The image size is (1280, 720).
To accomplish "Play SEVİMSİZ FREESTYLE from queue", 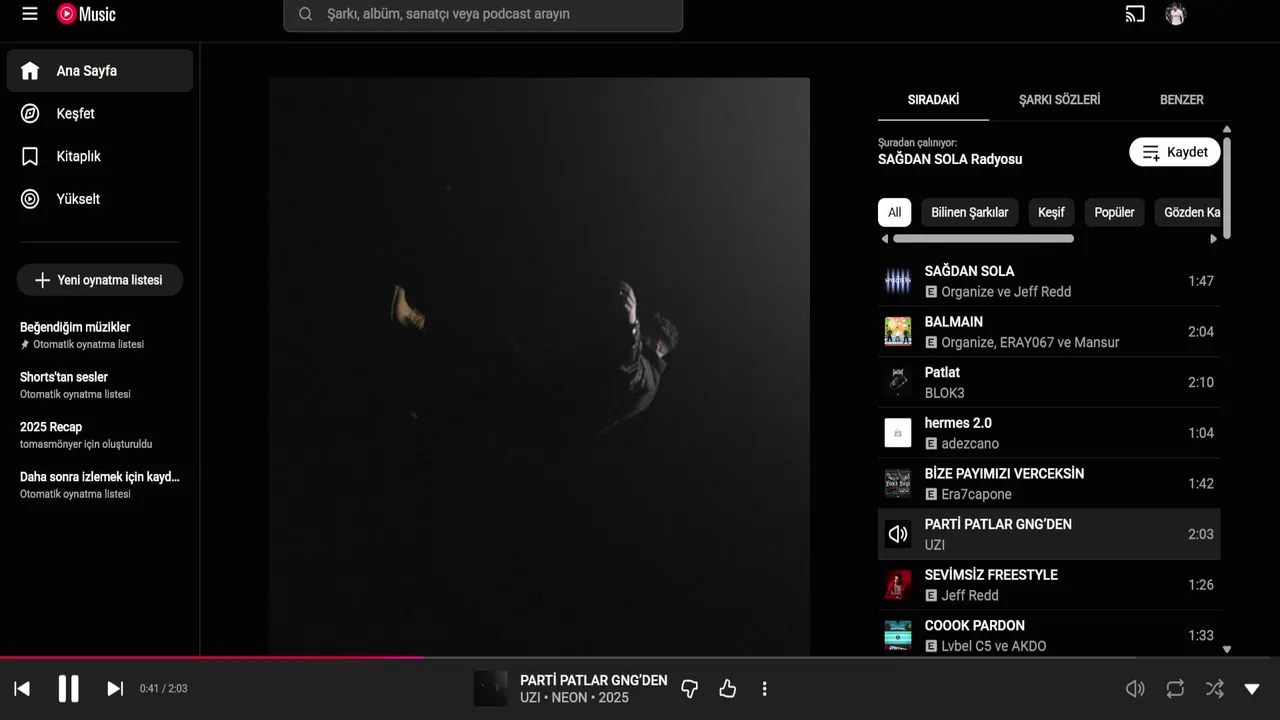I will (1049, 585).
